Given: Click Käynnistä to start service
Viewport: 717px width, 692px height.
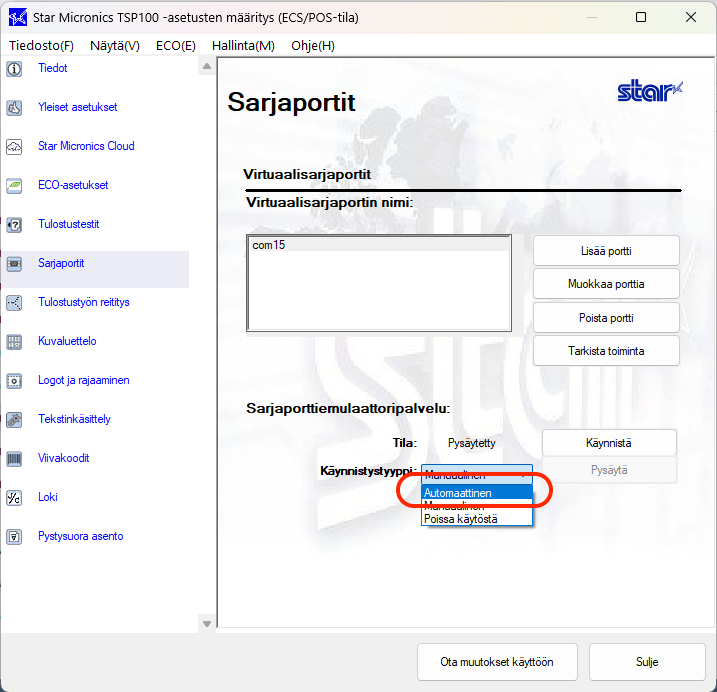Looking at the screenshot, I should [609, 443].
